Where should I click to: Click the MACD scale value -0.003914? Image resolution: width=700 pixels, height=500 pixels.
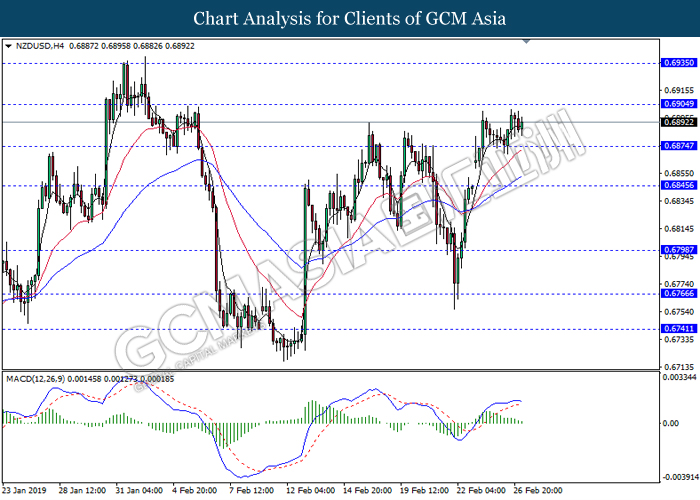(679, 477)
